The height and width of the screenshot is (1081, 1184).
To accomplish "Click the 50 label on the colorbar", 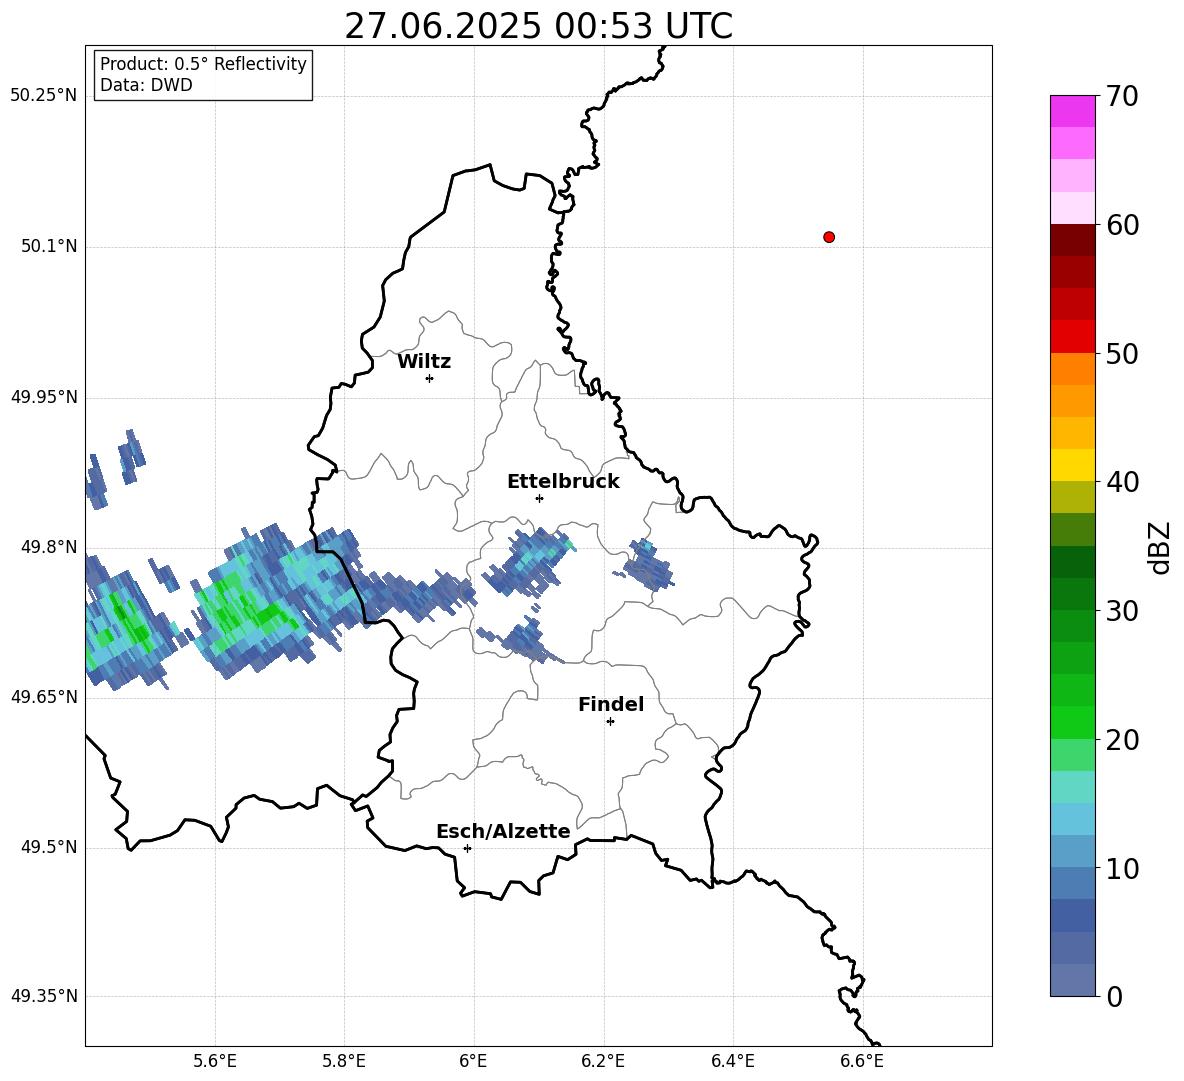I will pyautogui.click(x=1122, y=353).
